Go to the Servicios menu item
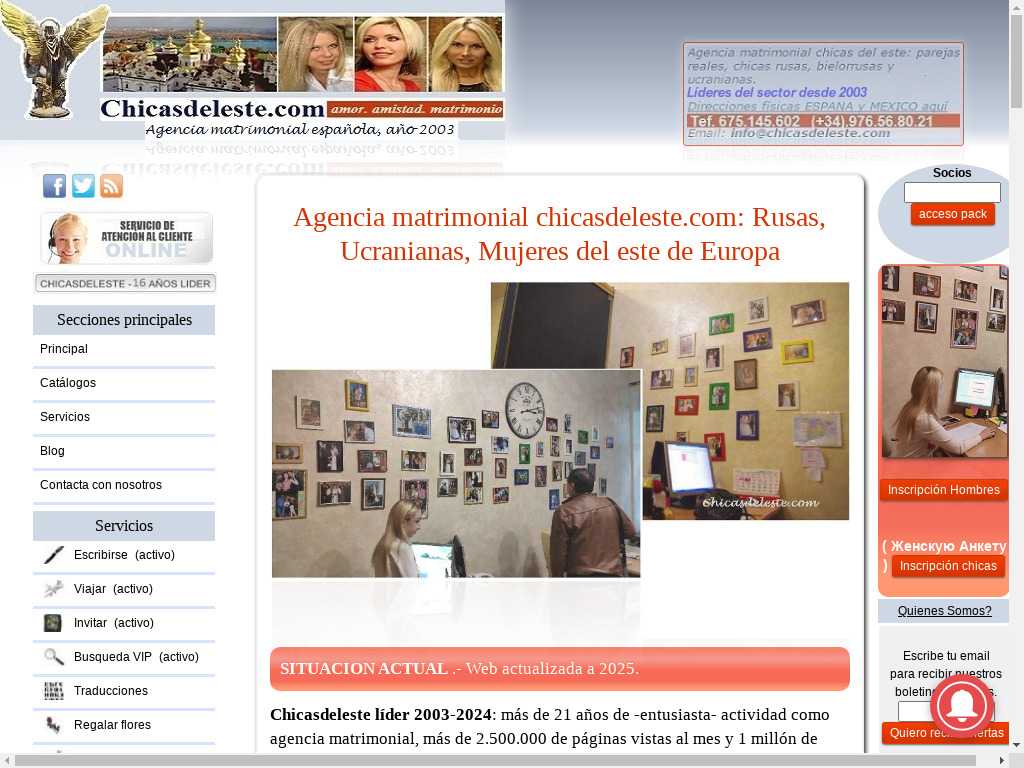 [65, 417]
